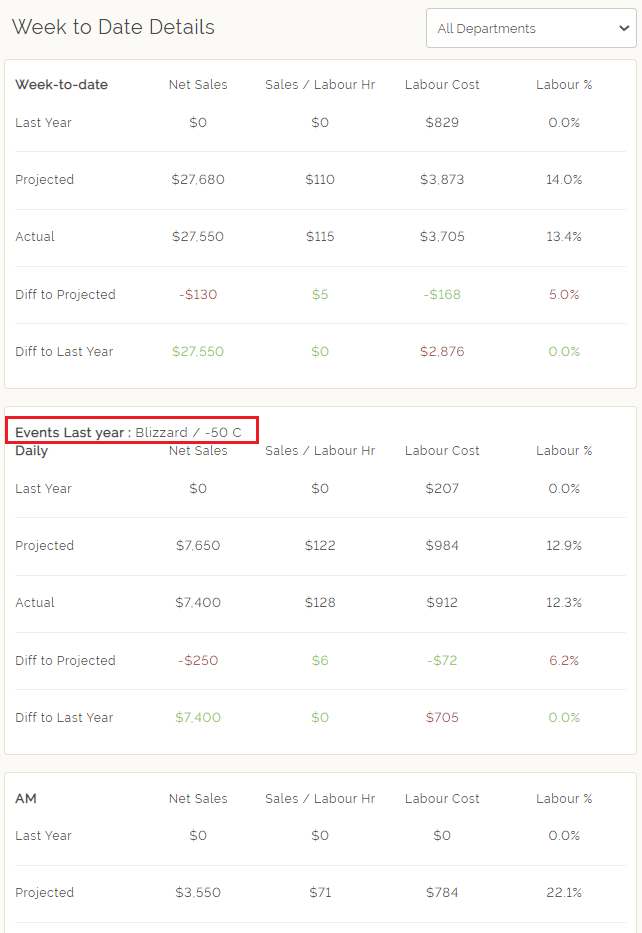Select the $7,650 daily projected net sales
This screenshot has width=642, height=933.
(x=198, y=546)
